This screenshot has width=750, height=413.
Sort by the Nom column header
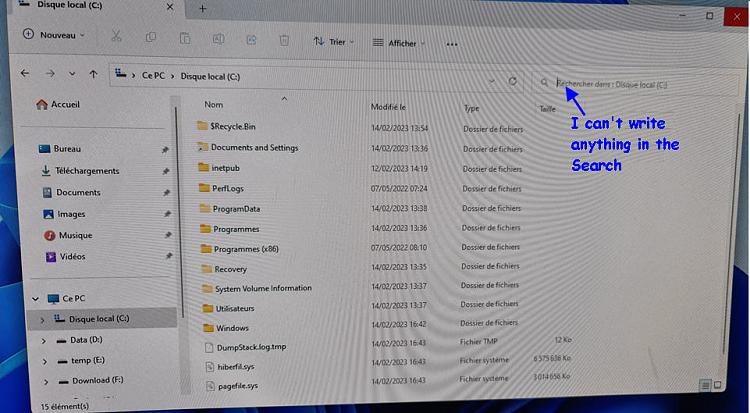coord(213,104)
